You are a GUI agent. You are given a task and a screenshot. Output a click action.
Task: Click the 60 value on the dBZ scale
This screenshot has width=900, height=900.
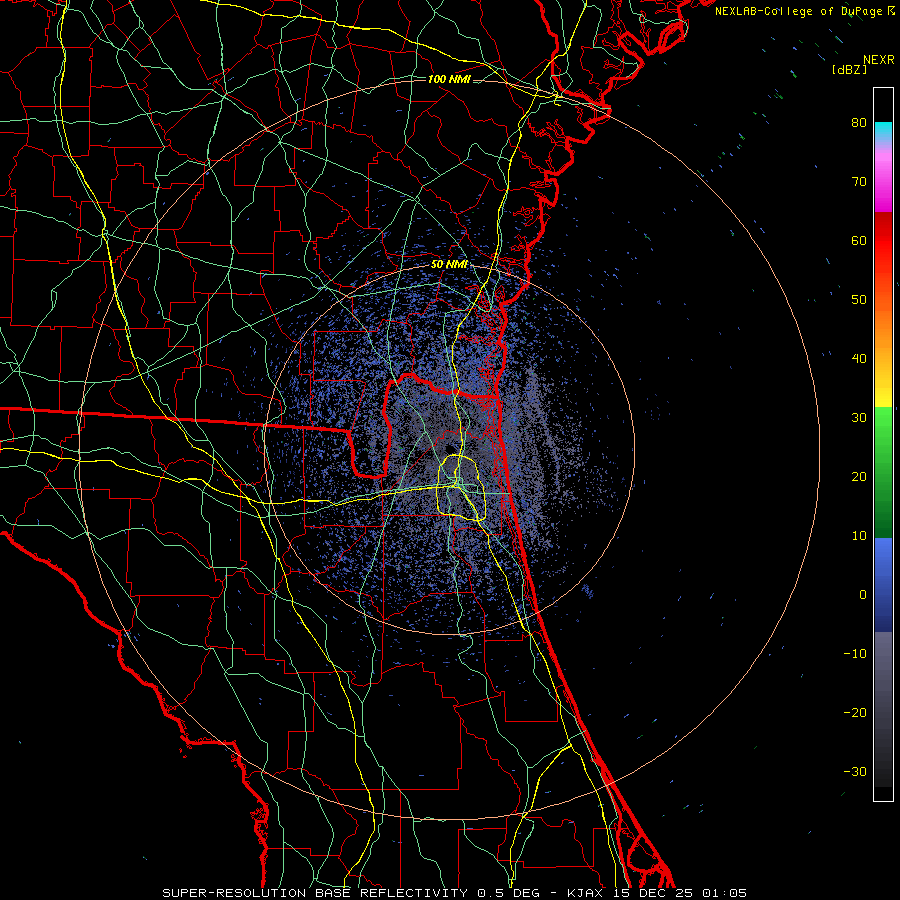tap(859, 240)
